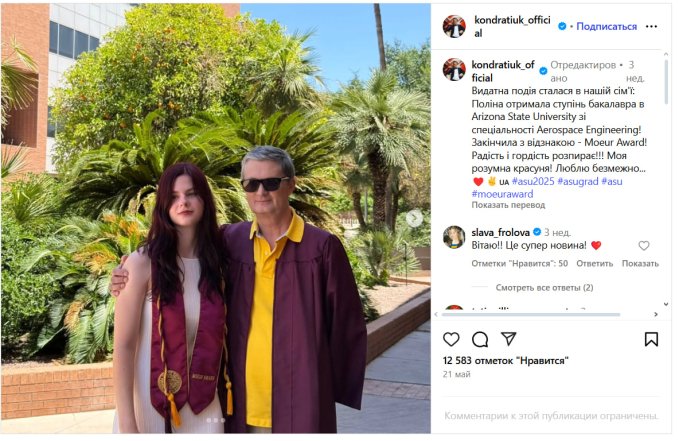Share the post via paper plane icon

508,339
